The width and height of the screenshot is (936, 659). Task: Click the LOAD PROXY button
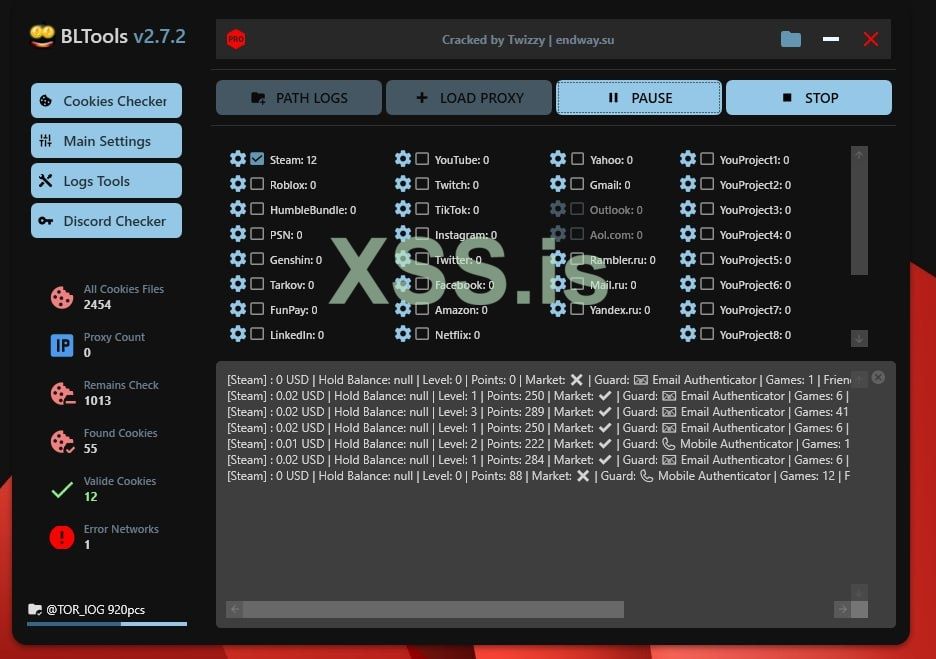[469, 97]
